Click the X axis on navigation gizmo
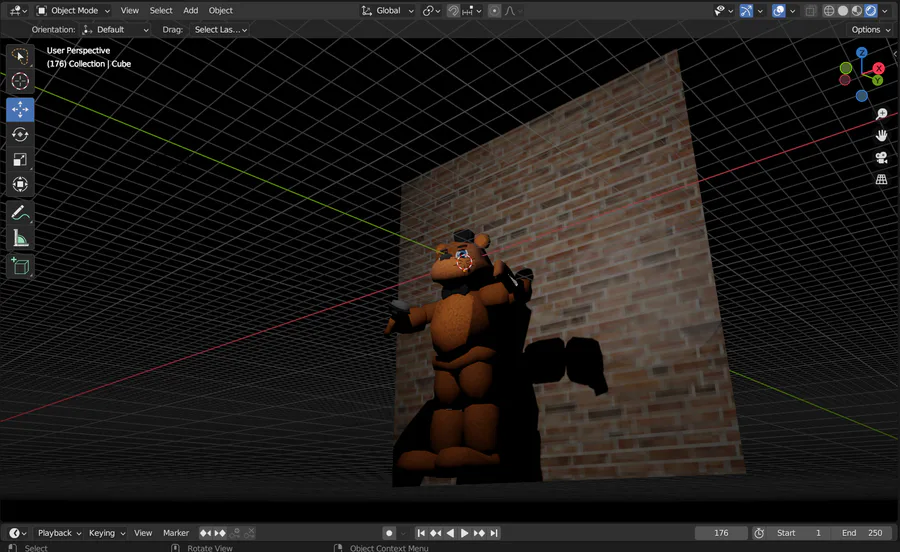This screenshot has width=900, height=552. (x=878, y=68)
